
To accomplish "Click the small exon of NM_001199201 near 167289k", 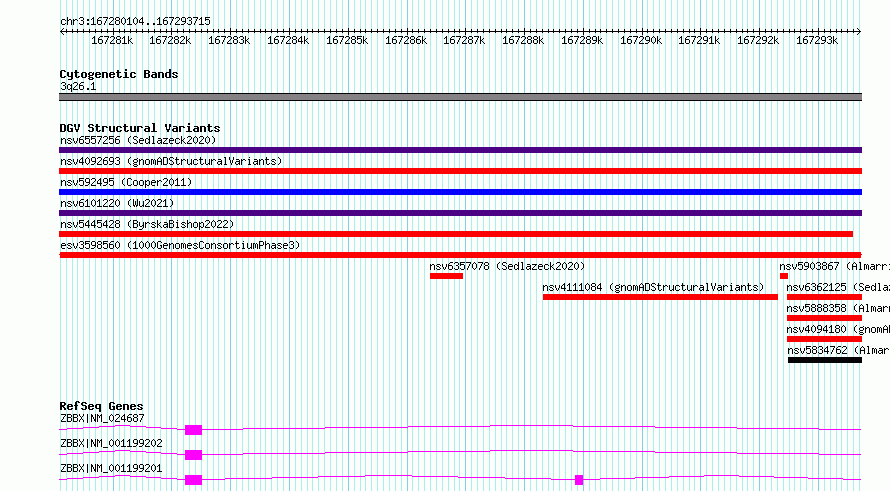I will 579,480.
